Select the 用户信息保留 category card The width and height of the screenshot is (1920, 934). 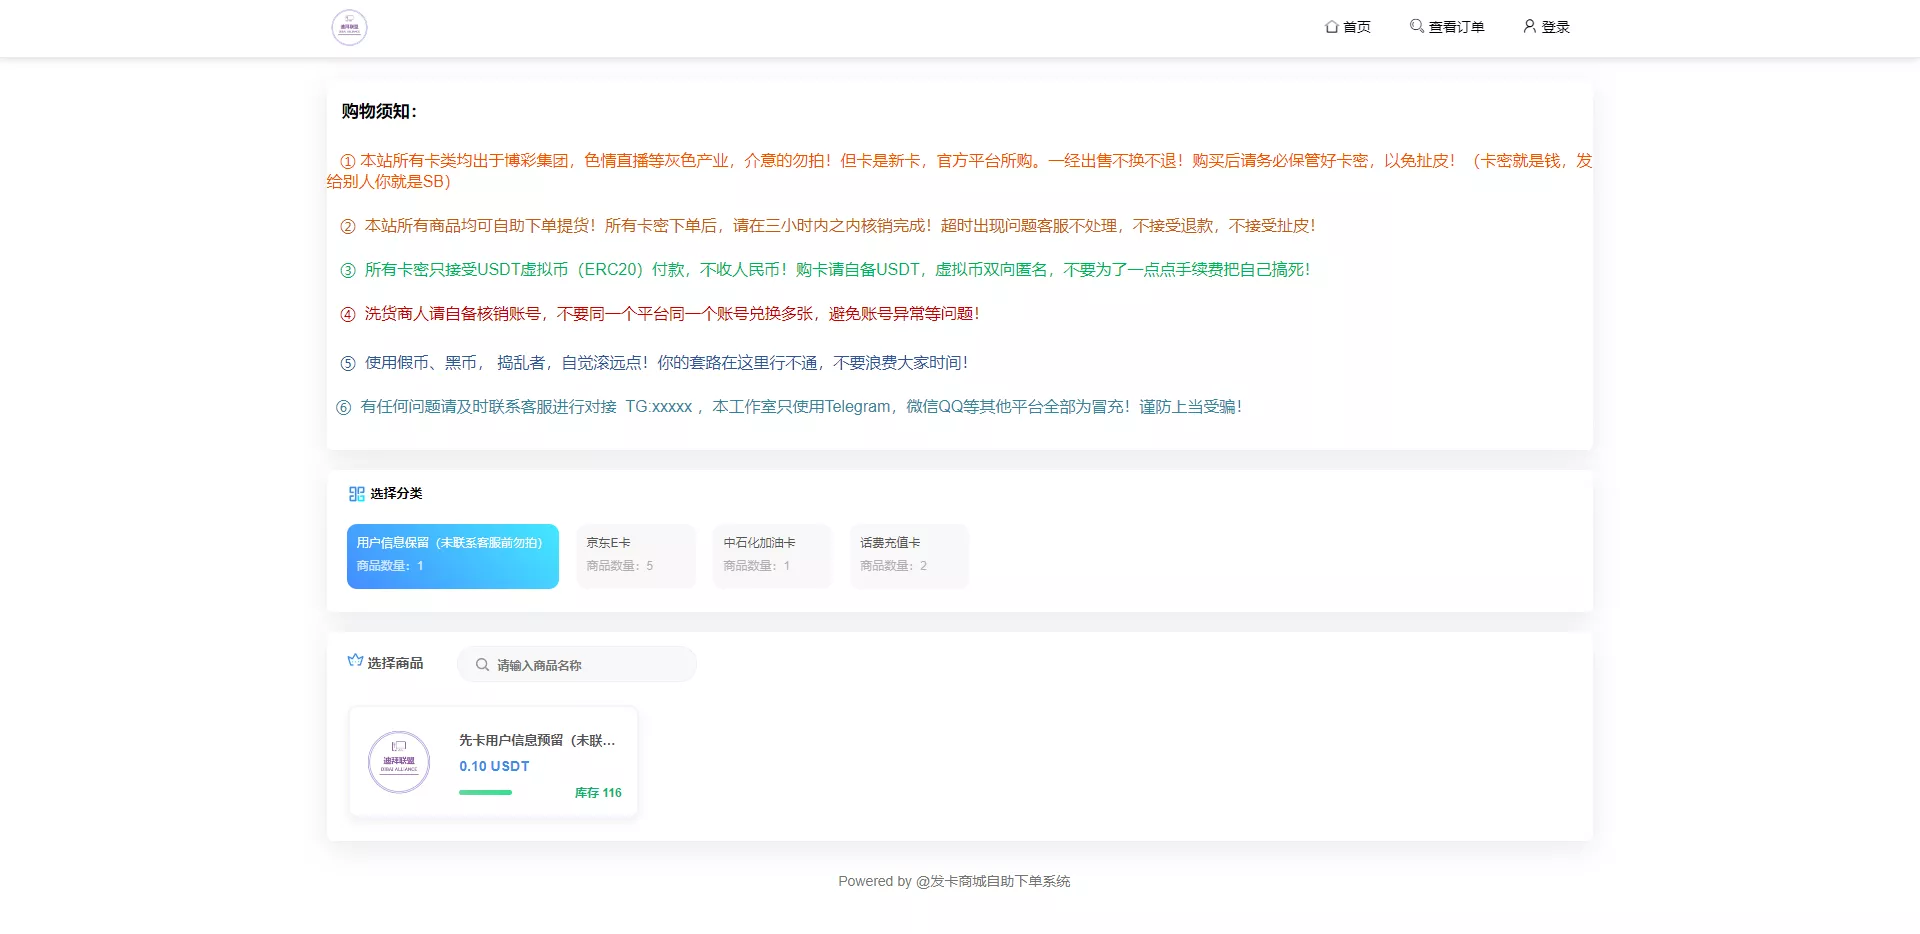pyautogui.click(x=452, y=556)
